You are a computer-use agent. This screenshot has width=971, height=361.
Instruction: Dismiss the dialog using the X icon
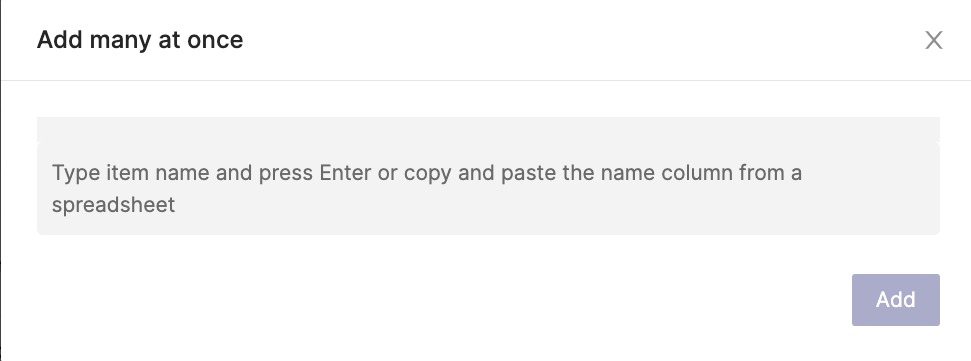point(933,40)
